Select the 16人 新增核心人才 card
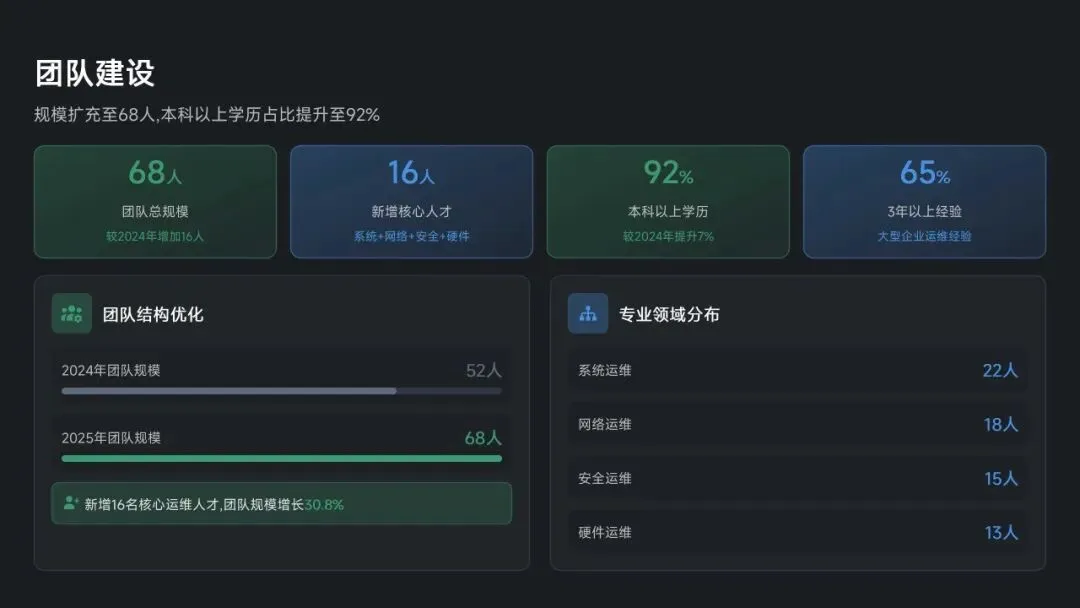This screenshot has height=608, width=1080. (411, 202)
